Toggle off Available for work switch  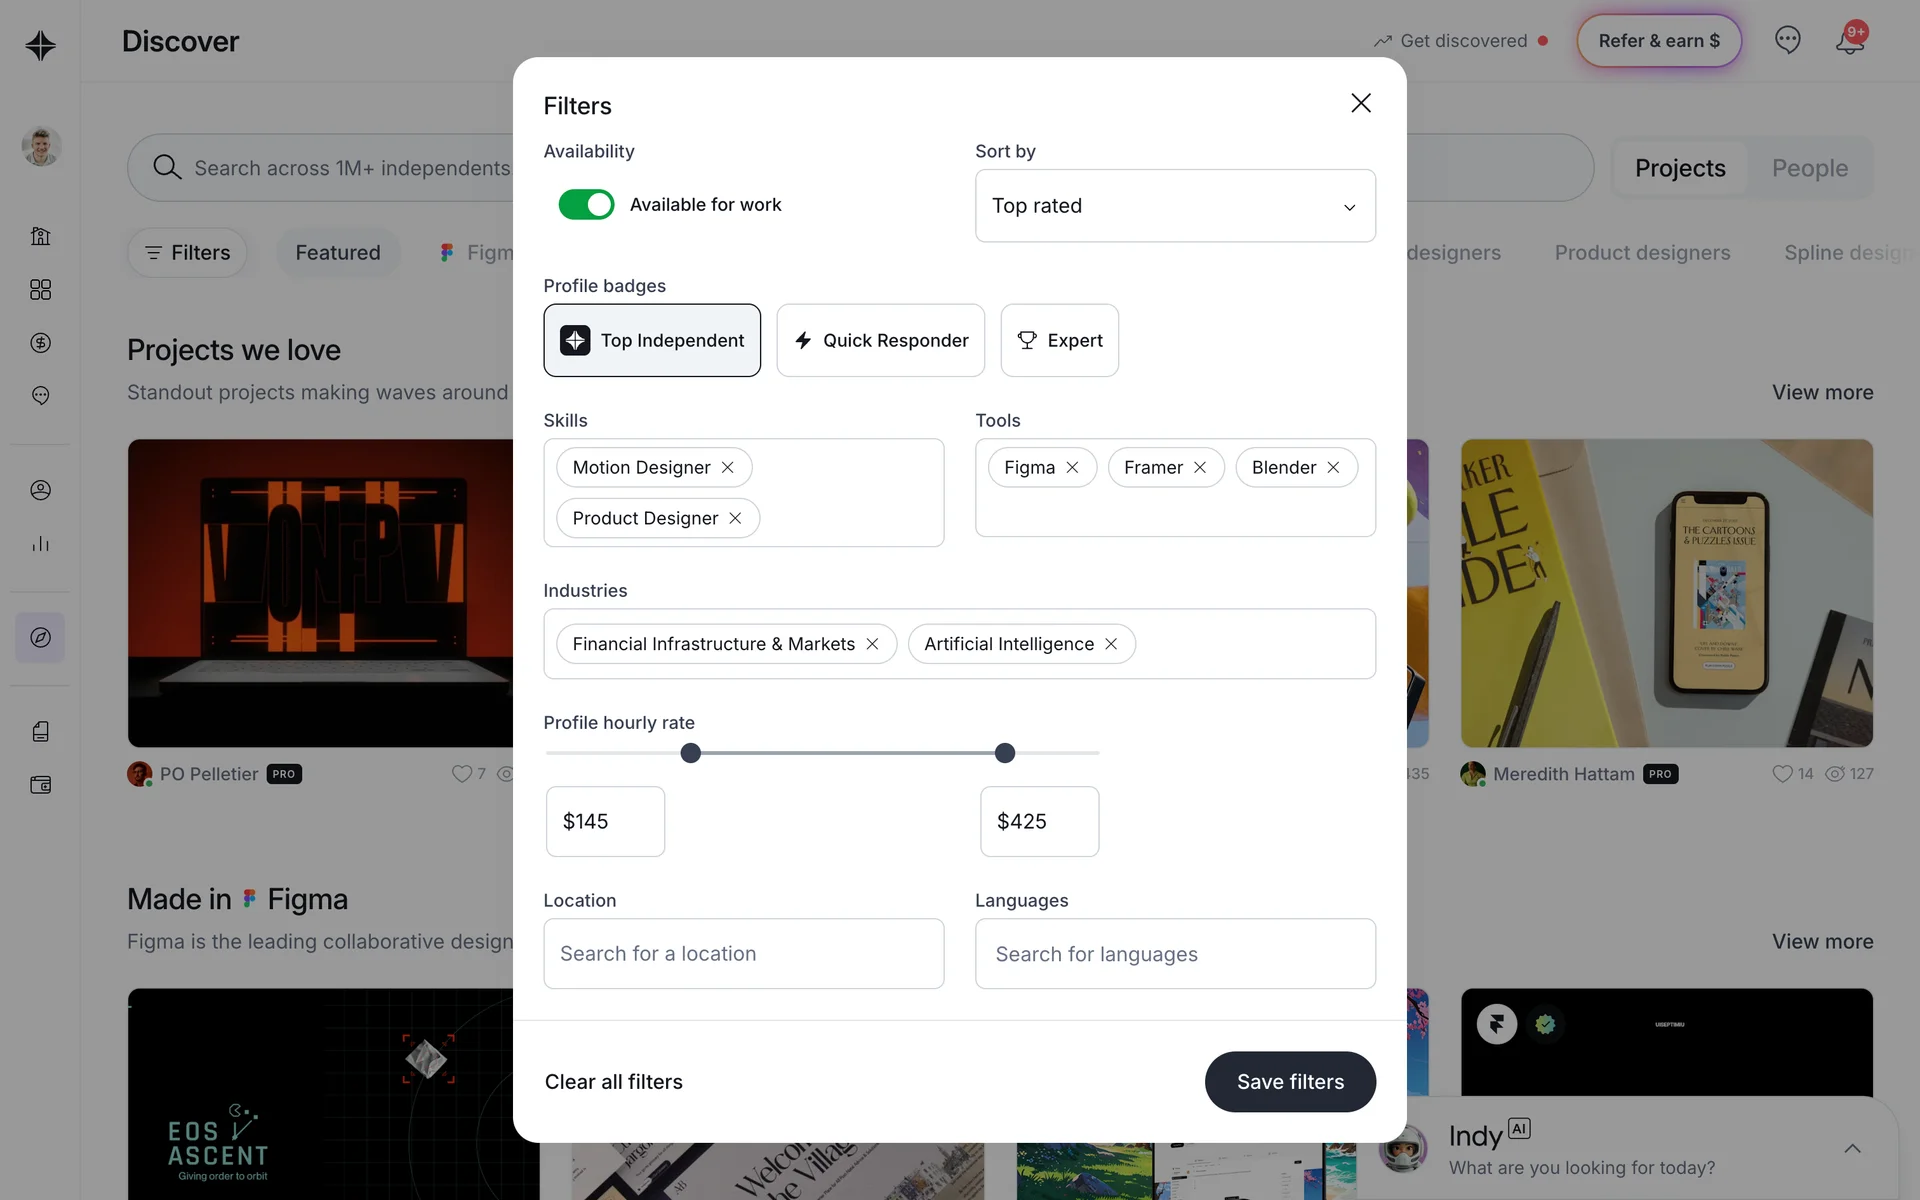(586, 205)
